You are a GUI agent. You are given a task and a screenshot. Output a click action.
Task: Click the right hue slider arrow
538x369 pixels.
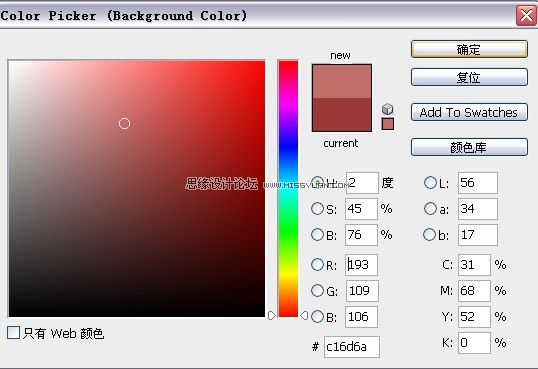[x=304, y=315]
